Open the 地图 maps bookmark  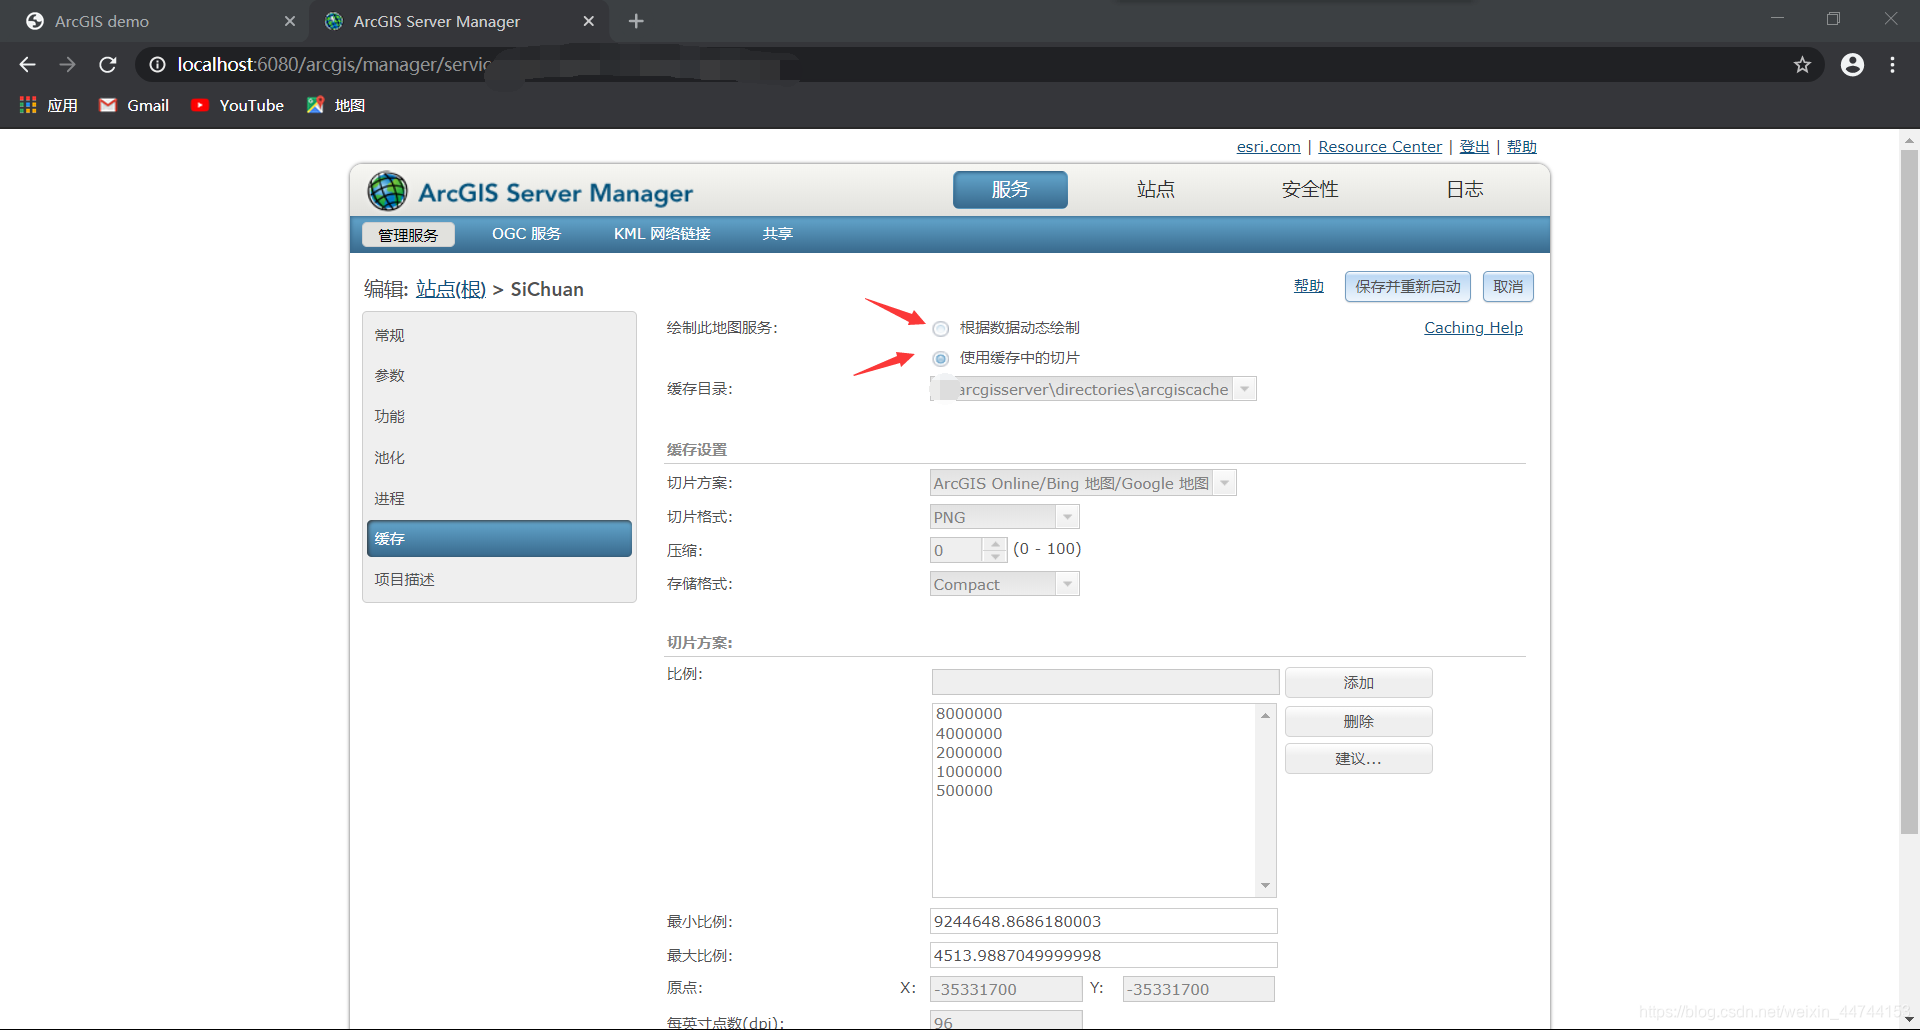click(x=336, y=105)
